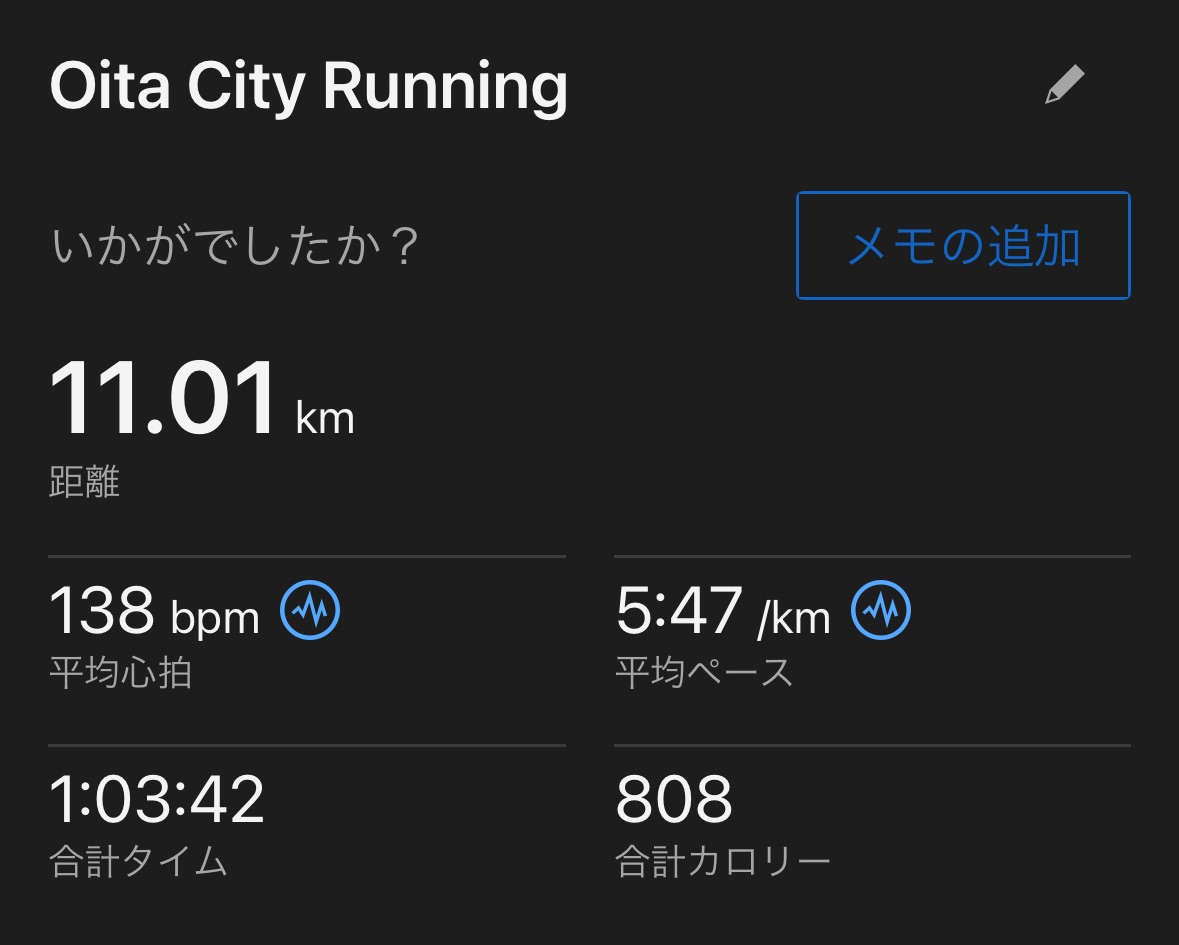Select the Oita City Running title
This screenshot has height=945, width=1179.
point(308,88)
